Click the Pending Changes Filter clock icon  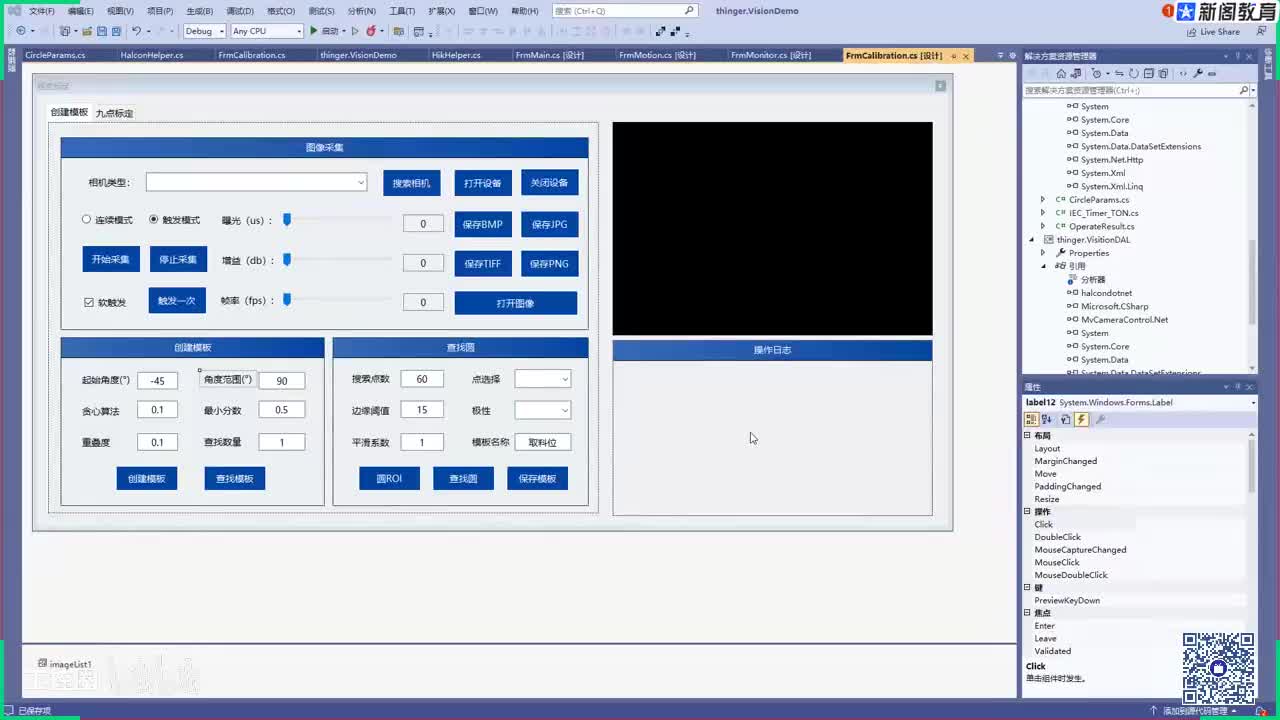[1097, 73]
